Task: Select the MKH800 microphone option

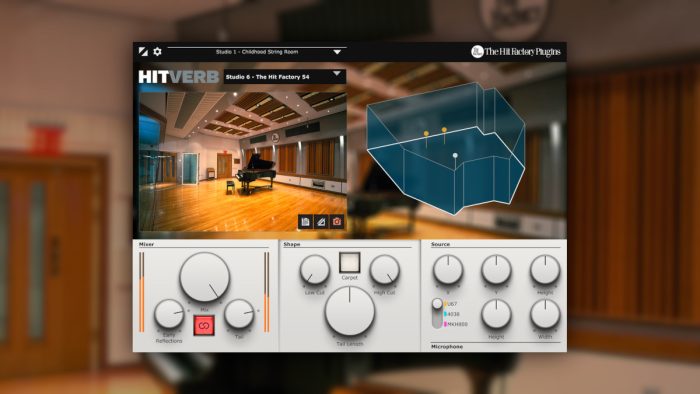Action: [x=455, y=324]
